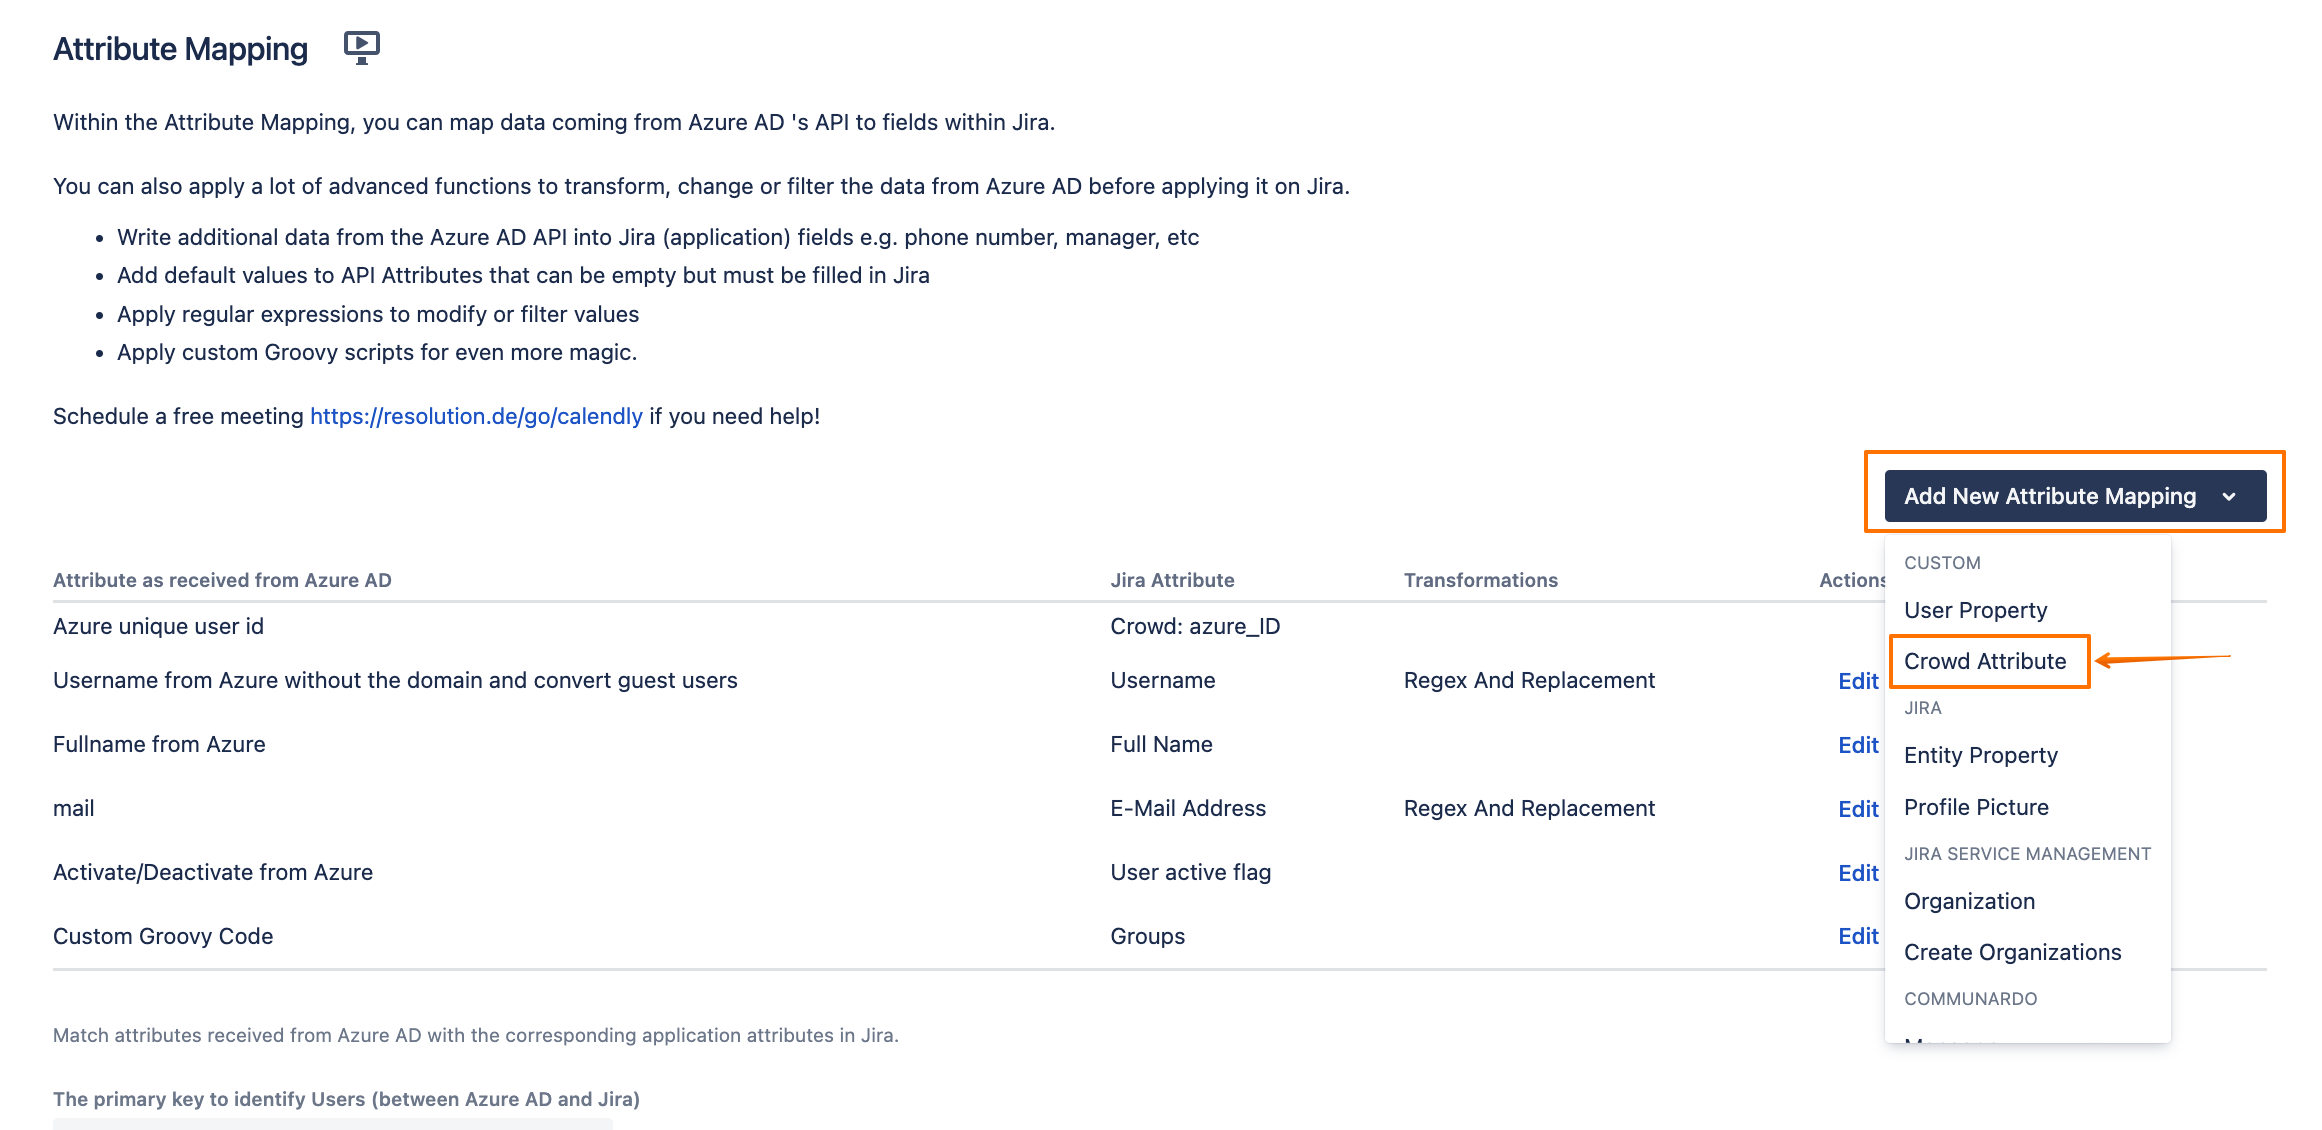Edit the Full Name mapping row

tap(1858, 745)
